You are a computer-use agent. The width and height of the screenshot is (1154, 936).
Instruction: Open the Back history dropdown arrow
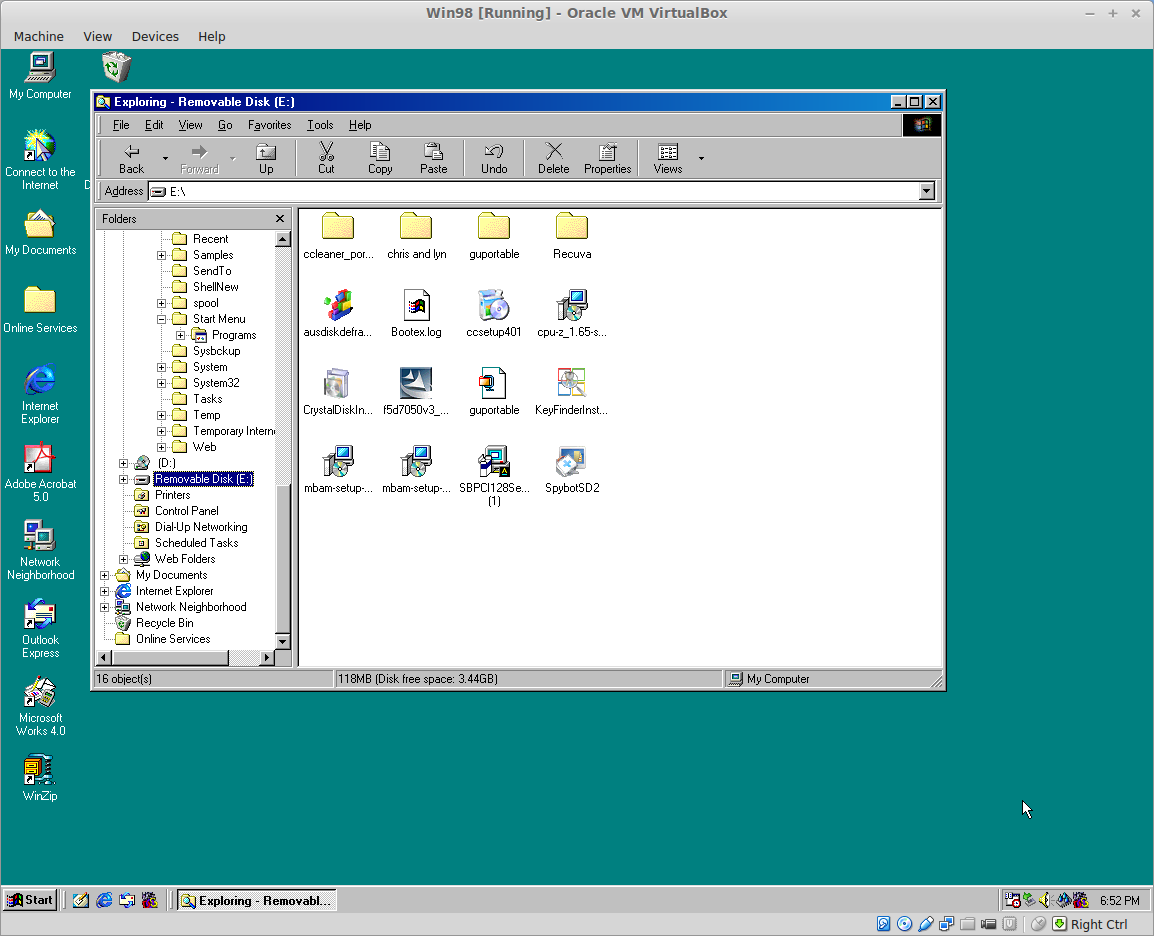165,159
